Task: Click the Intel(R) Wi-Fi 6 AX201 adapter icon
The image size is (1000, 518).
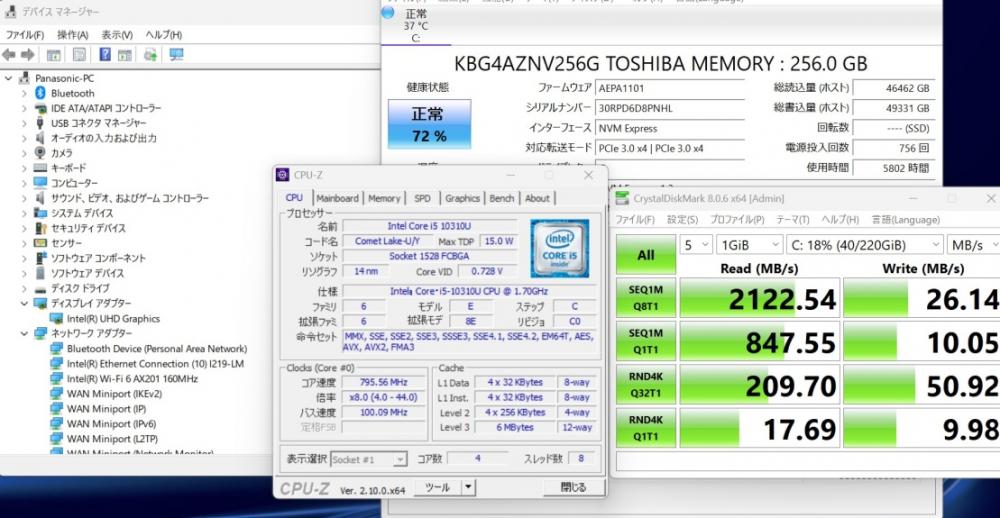Action: (56, 379)
